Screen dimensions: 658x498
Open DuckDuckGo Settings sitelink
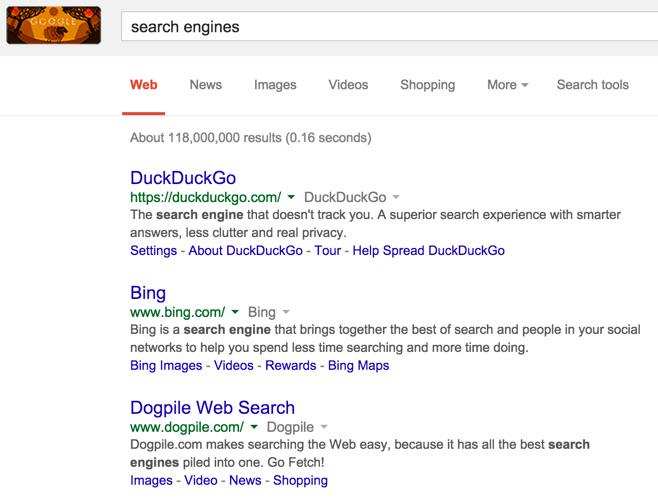pyautogui.click(x=154, y=250)
